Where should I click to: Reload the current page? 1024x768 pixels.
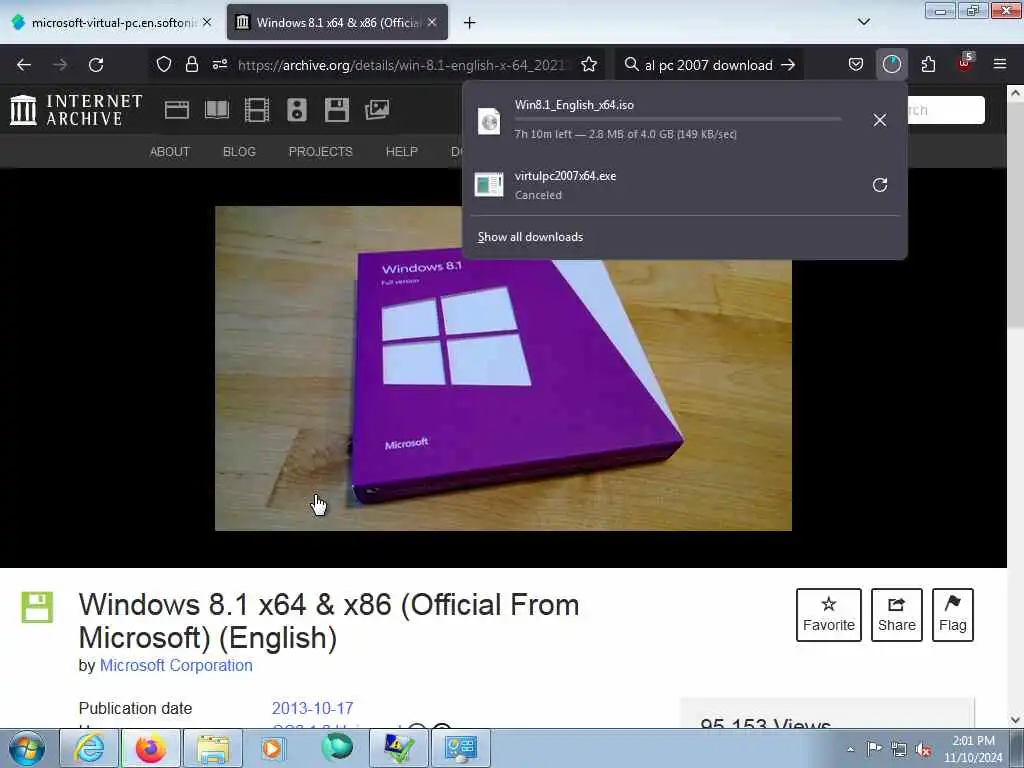pos(96,65)
